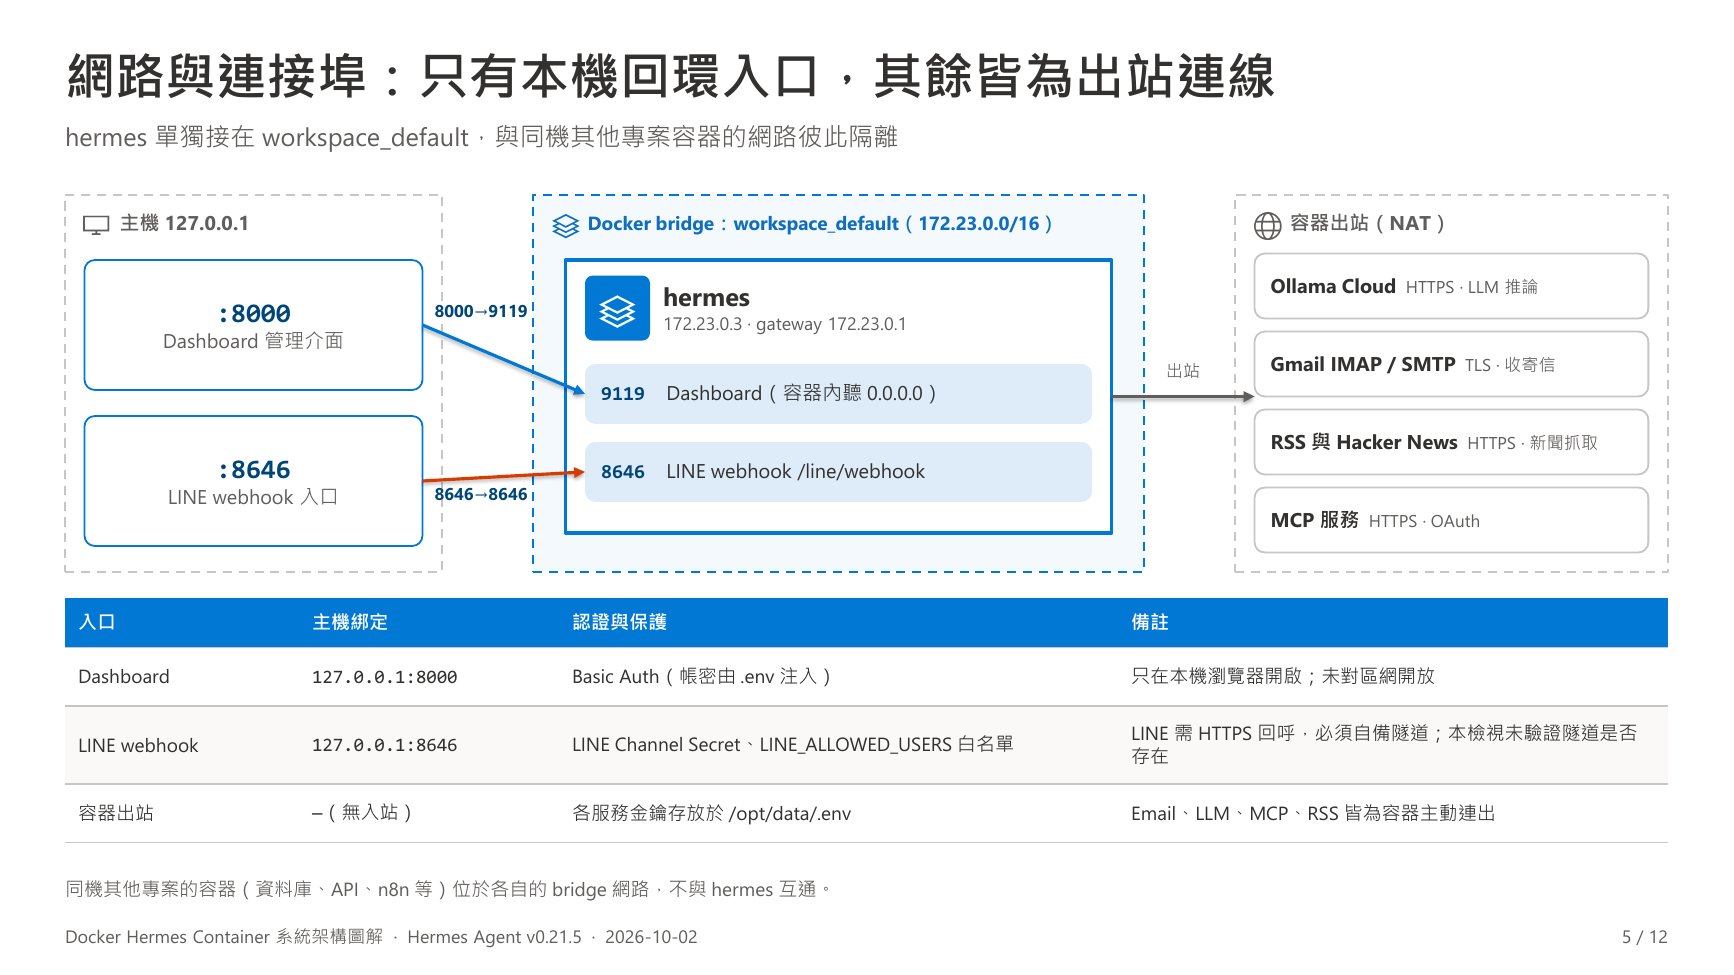
Task: Click the footnote about bridge 網路
Action: 448,889
